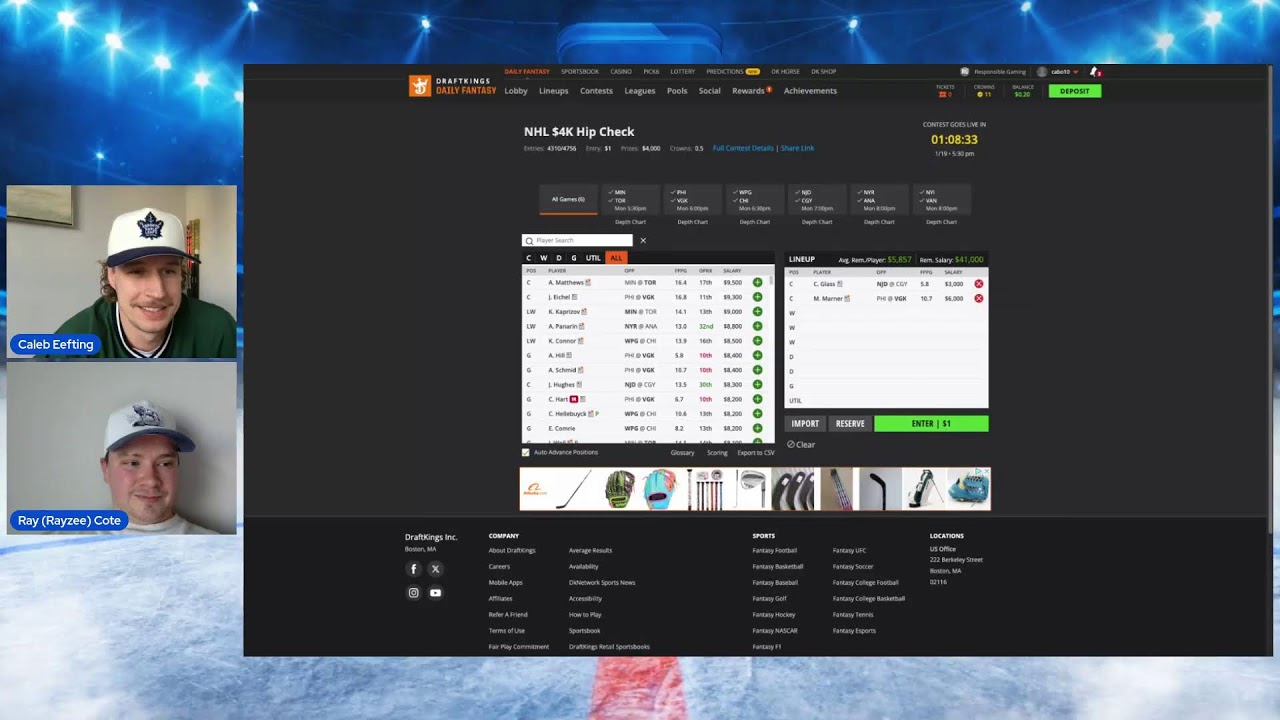Toggle Auto Advance Positions checkbox
Screen dimensions: 1280x720
point(526,453)
